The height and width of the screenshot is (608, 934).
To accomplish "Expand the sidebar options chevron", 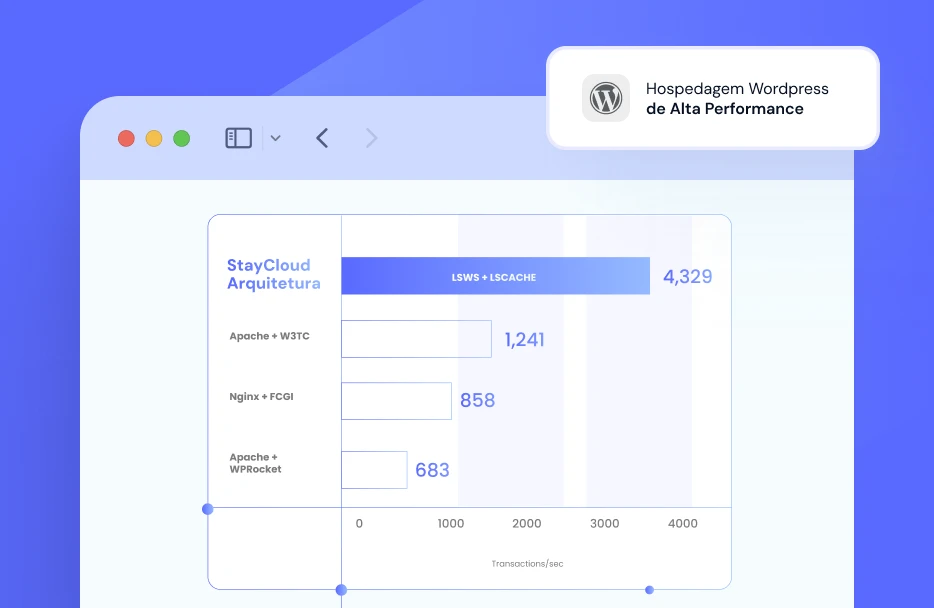I will pyautogui.click(x=276, y=138).
